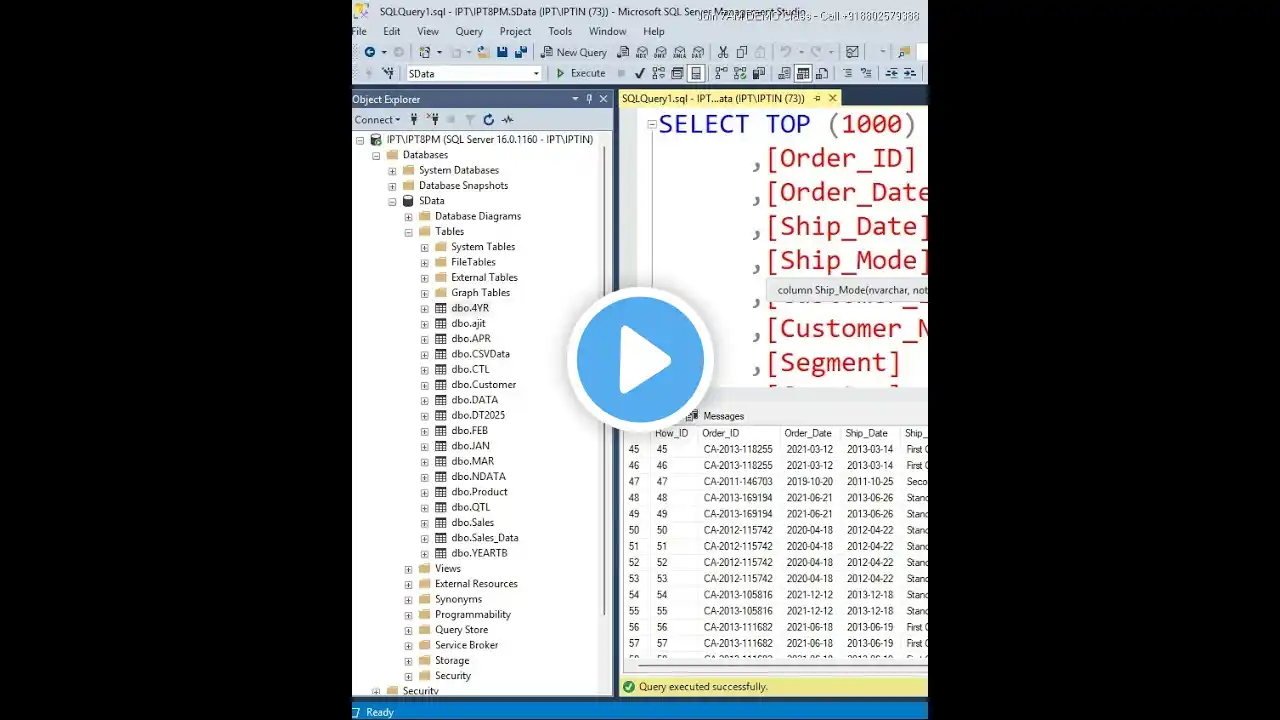Screen dimensions: 1280x720
Task: Click the Increase Indent icon
Action: [x=910, y=73]
